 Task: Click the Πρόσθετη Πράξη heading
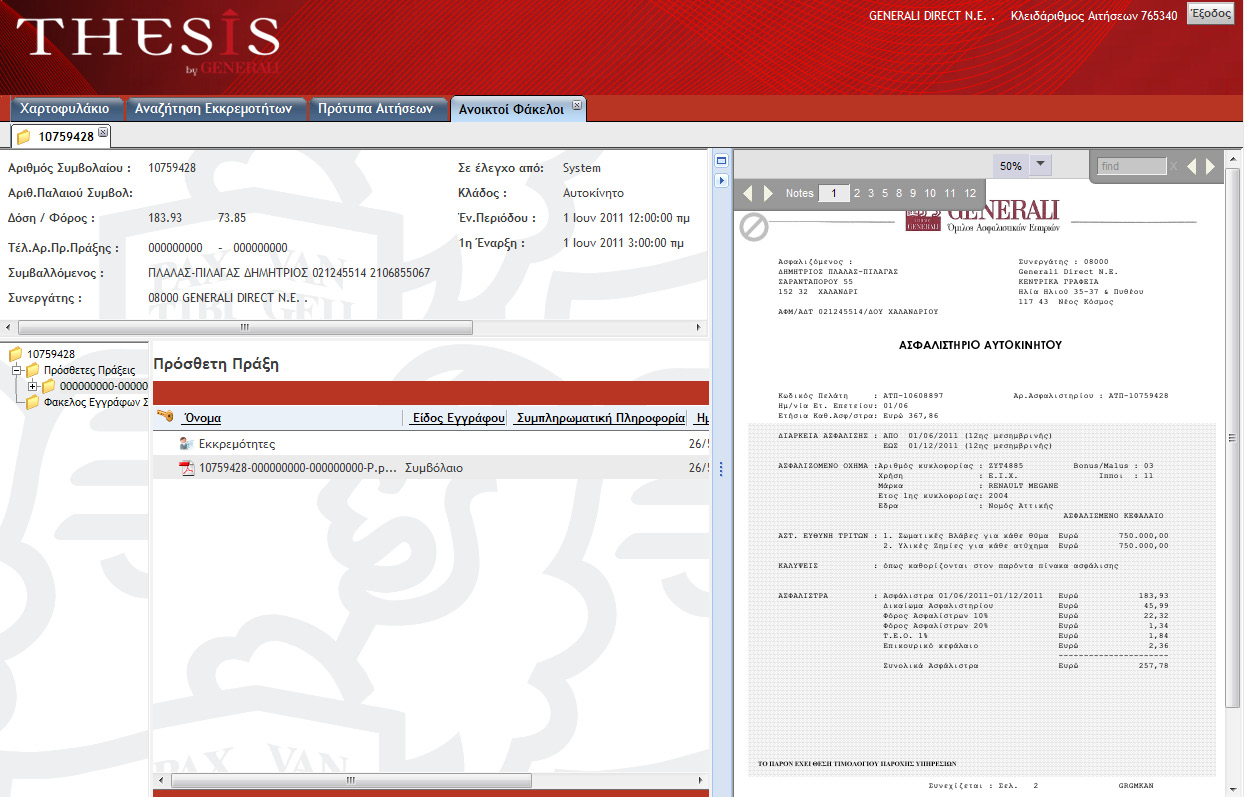tap(216, 364)
